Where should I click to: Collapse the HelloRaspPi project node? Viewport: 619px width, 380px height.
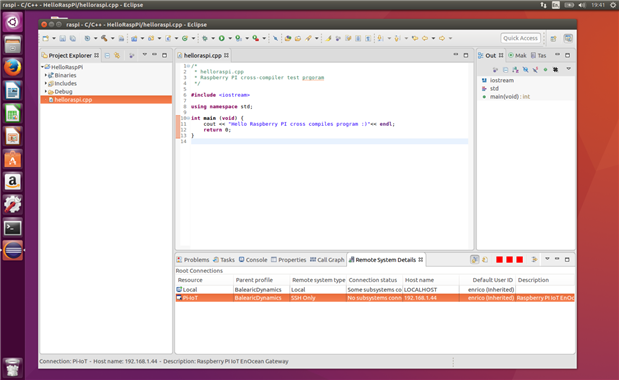42,67
